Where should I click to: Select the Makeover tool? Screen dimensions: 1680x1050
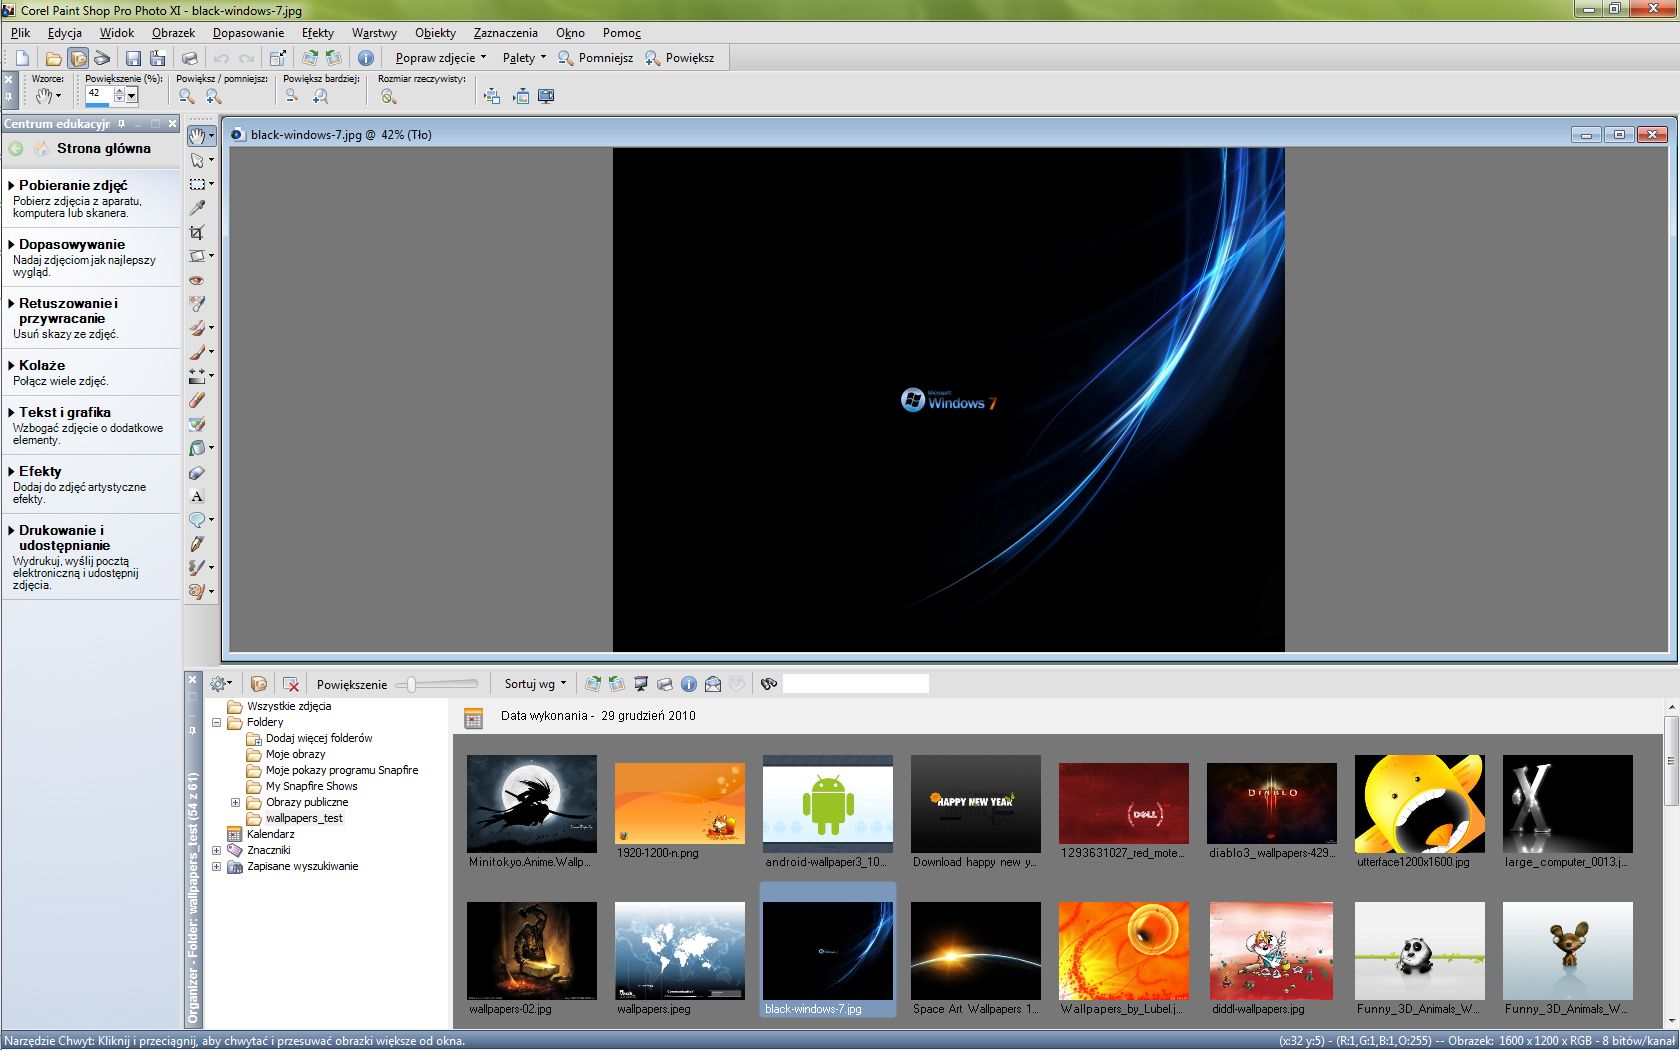[198, 304]
